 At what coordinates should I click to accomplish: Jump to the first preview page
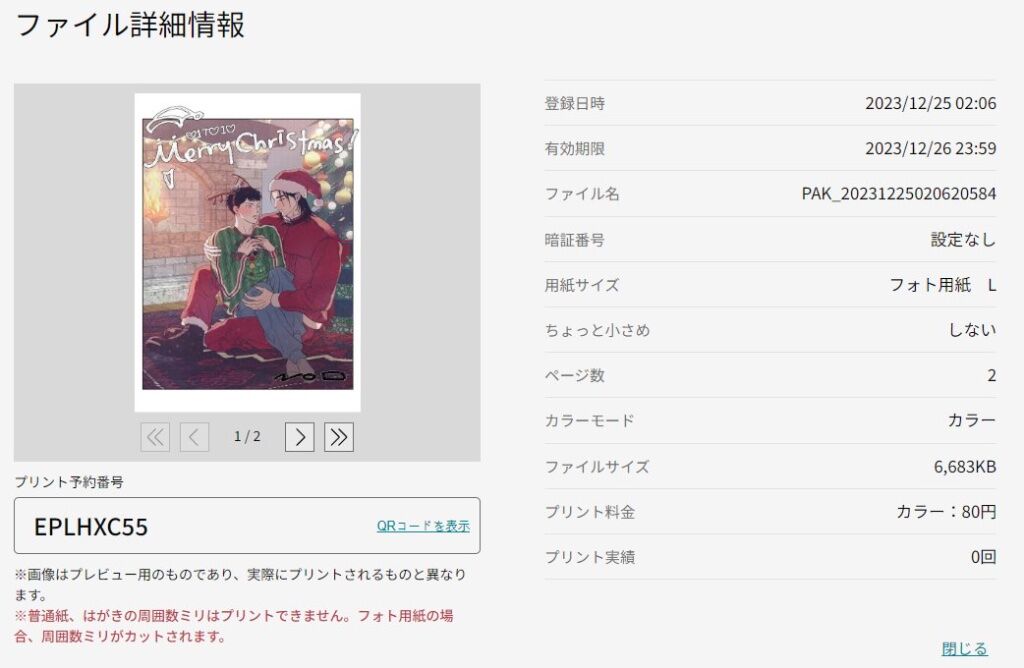155,437
